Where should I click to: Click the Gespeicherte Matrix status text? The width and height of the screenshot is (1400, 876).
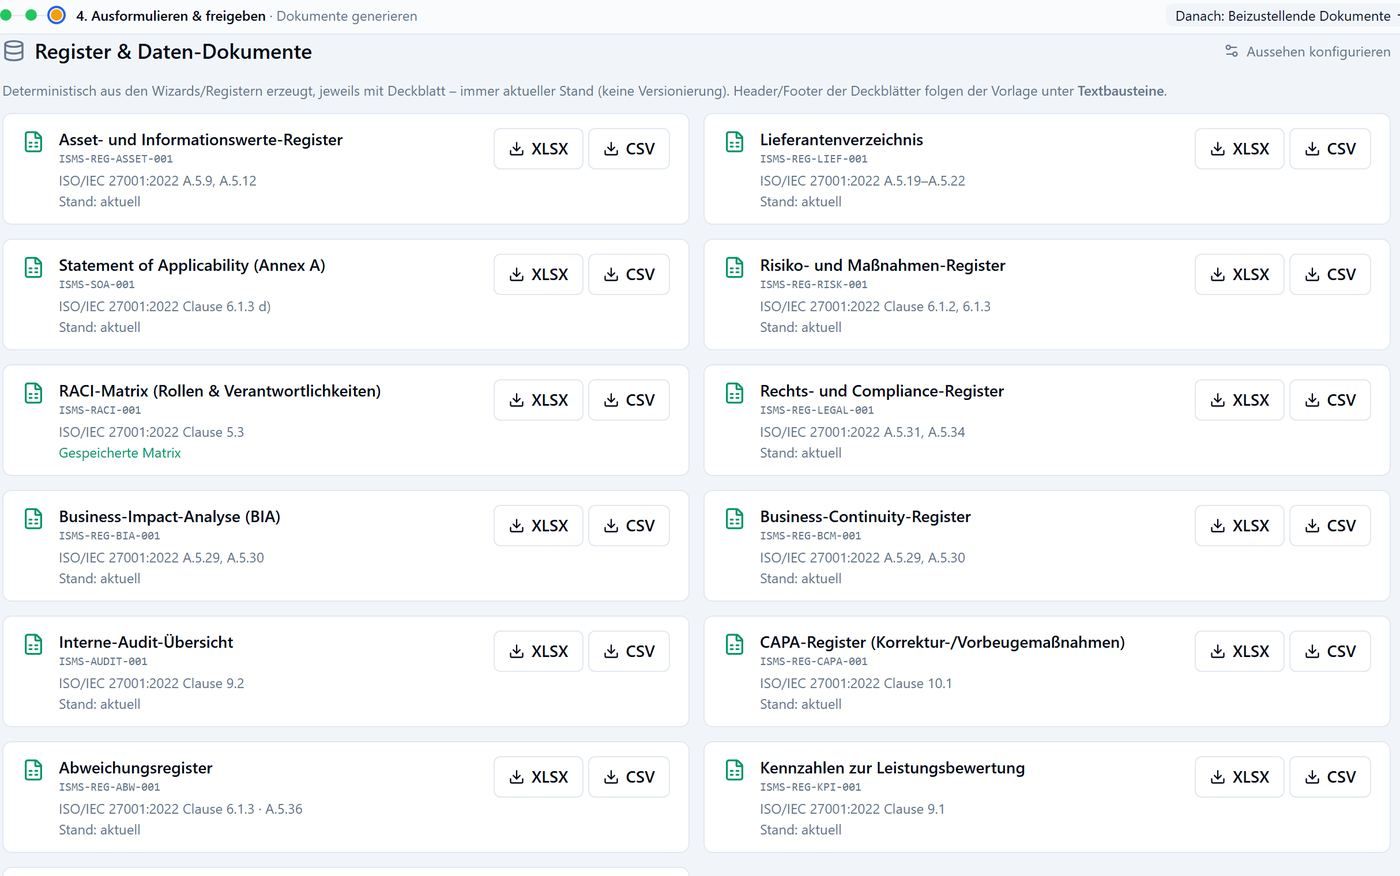[x=120, y=453]
